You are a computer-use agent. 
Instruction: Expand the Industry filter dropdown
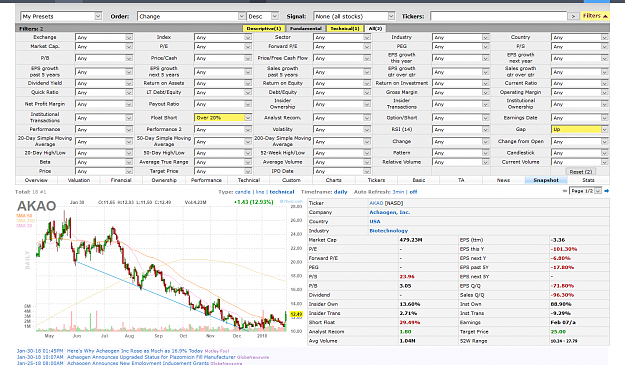(460, 37)
